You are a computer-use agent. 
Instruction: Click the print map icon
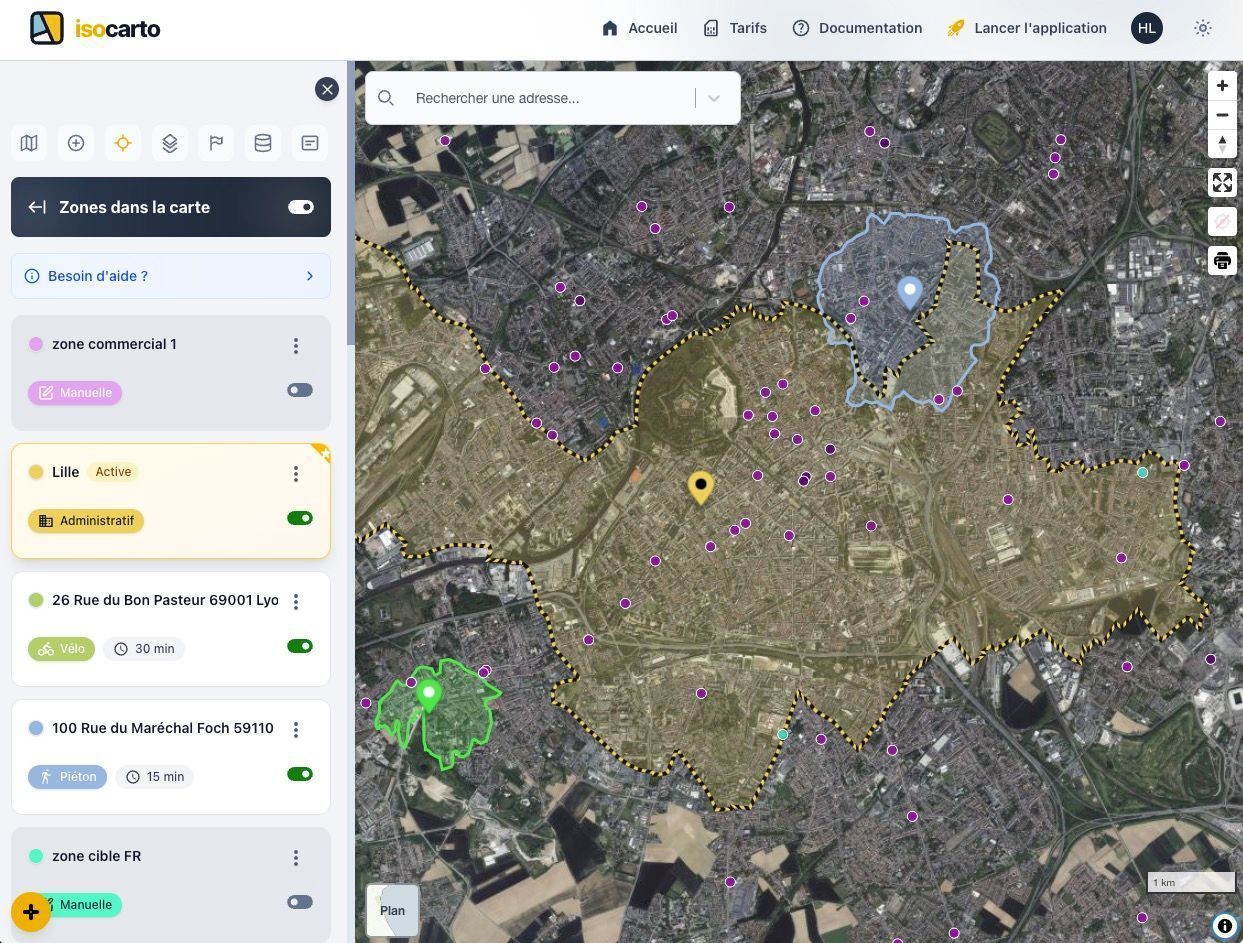(1222, 261)
